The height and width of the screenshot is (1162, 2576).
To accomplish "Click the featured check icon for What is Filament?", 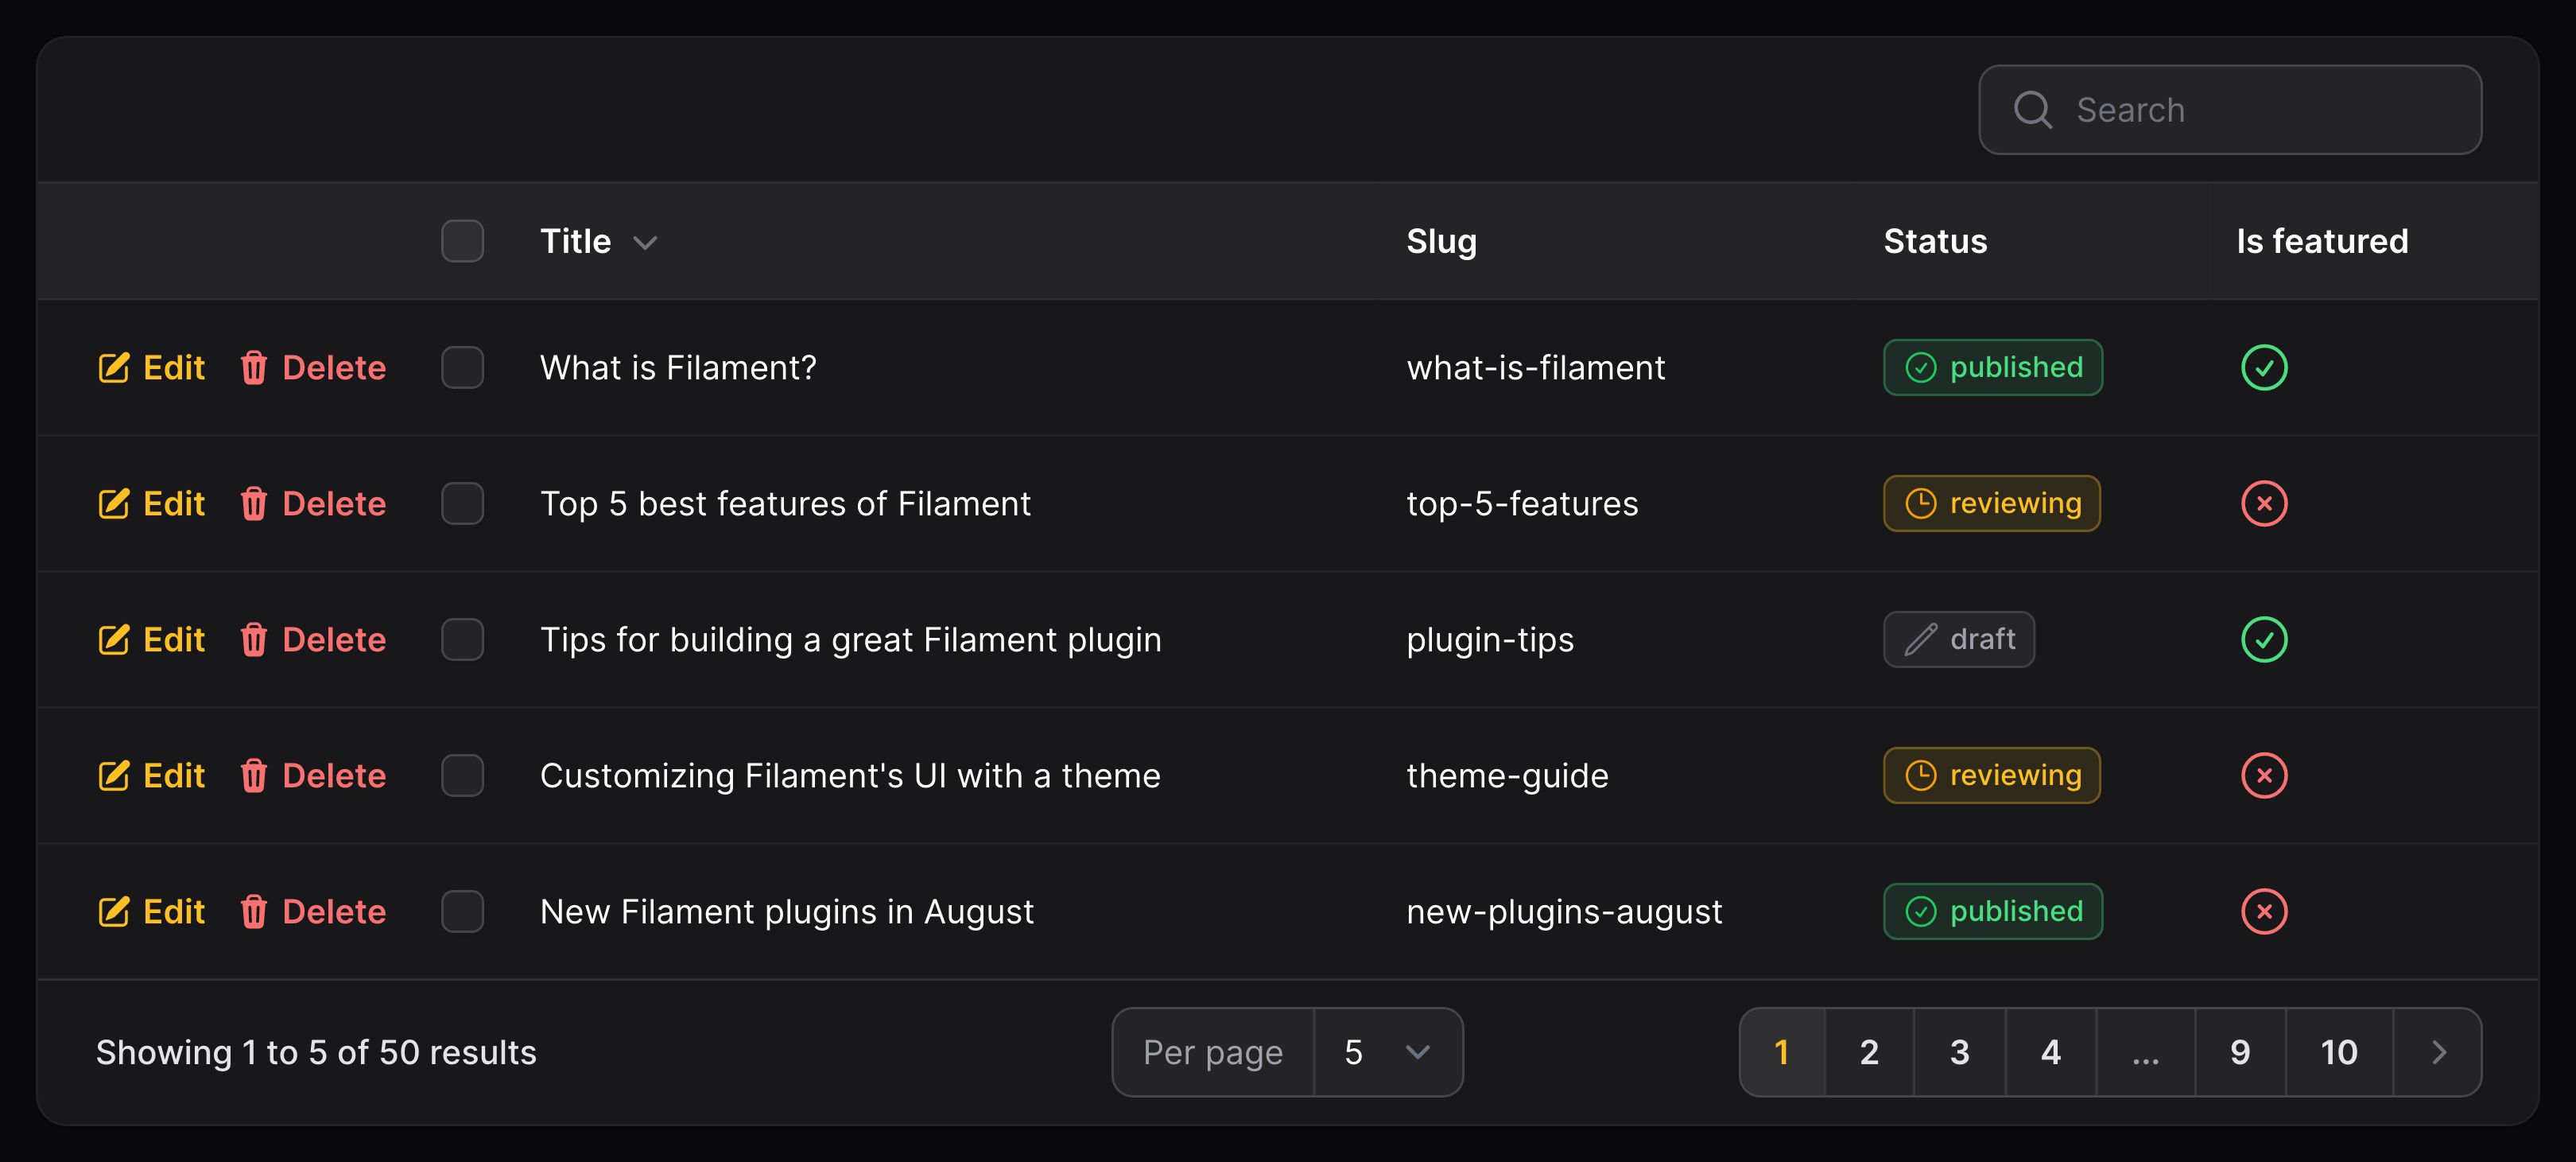I will [x=2264, y=367].
